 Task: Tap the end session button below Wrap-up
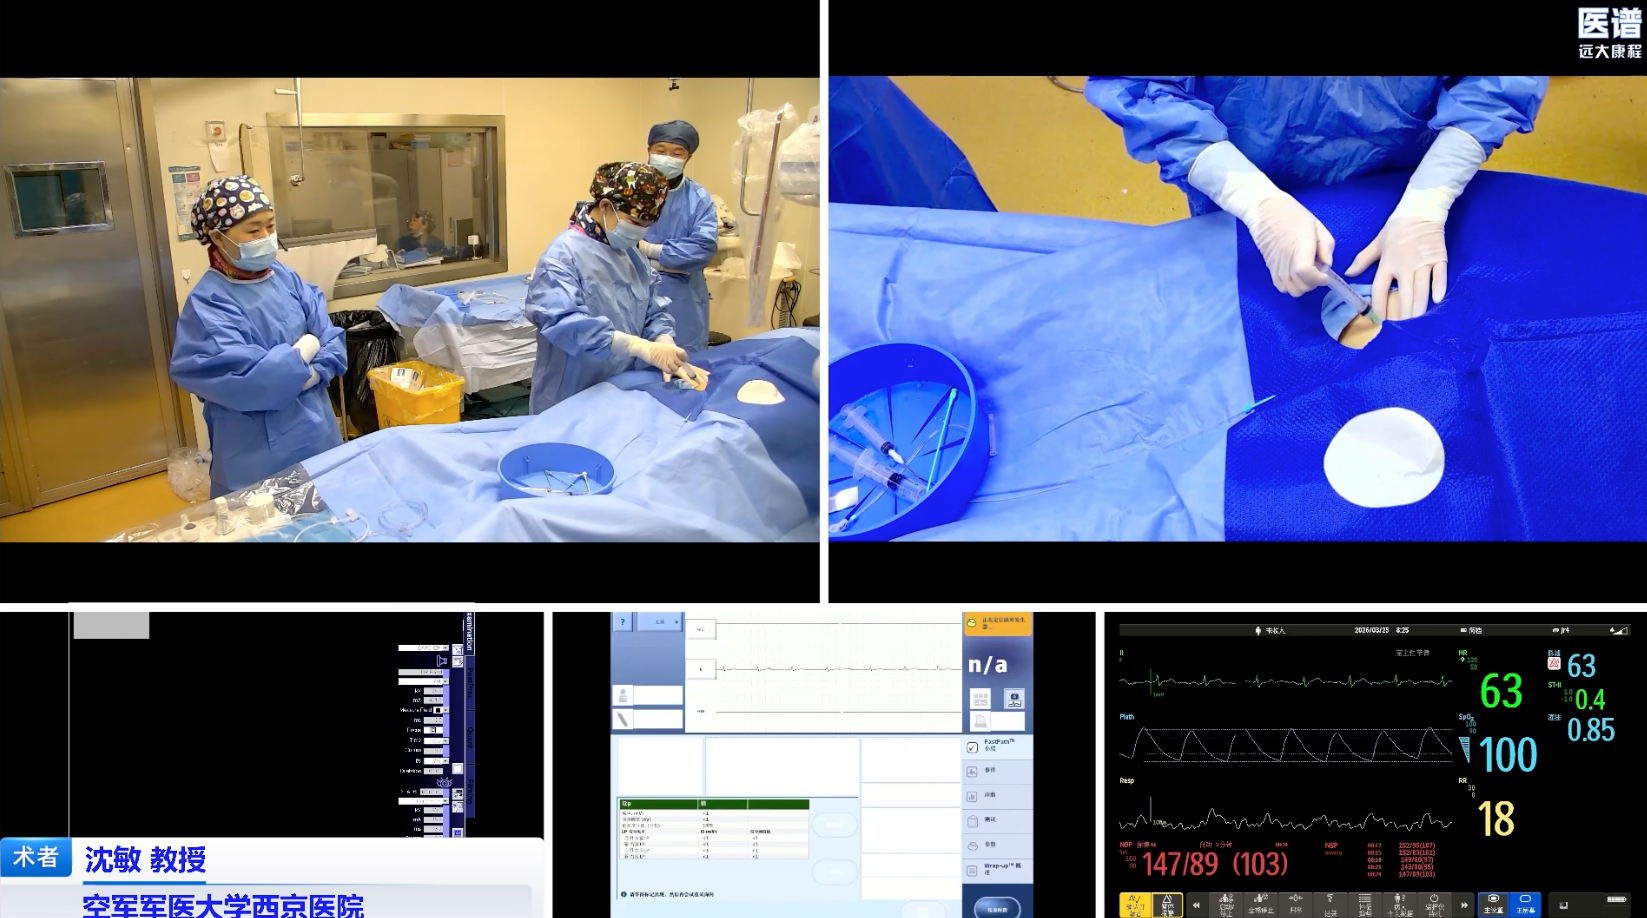[x=997, y=908]
